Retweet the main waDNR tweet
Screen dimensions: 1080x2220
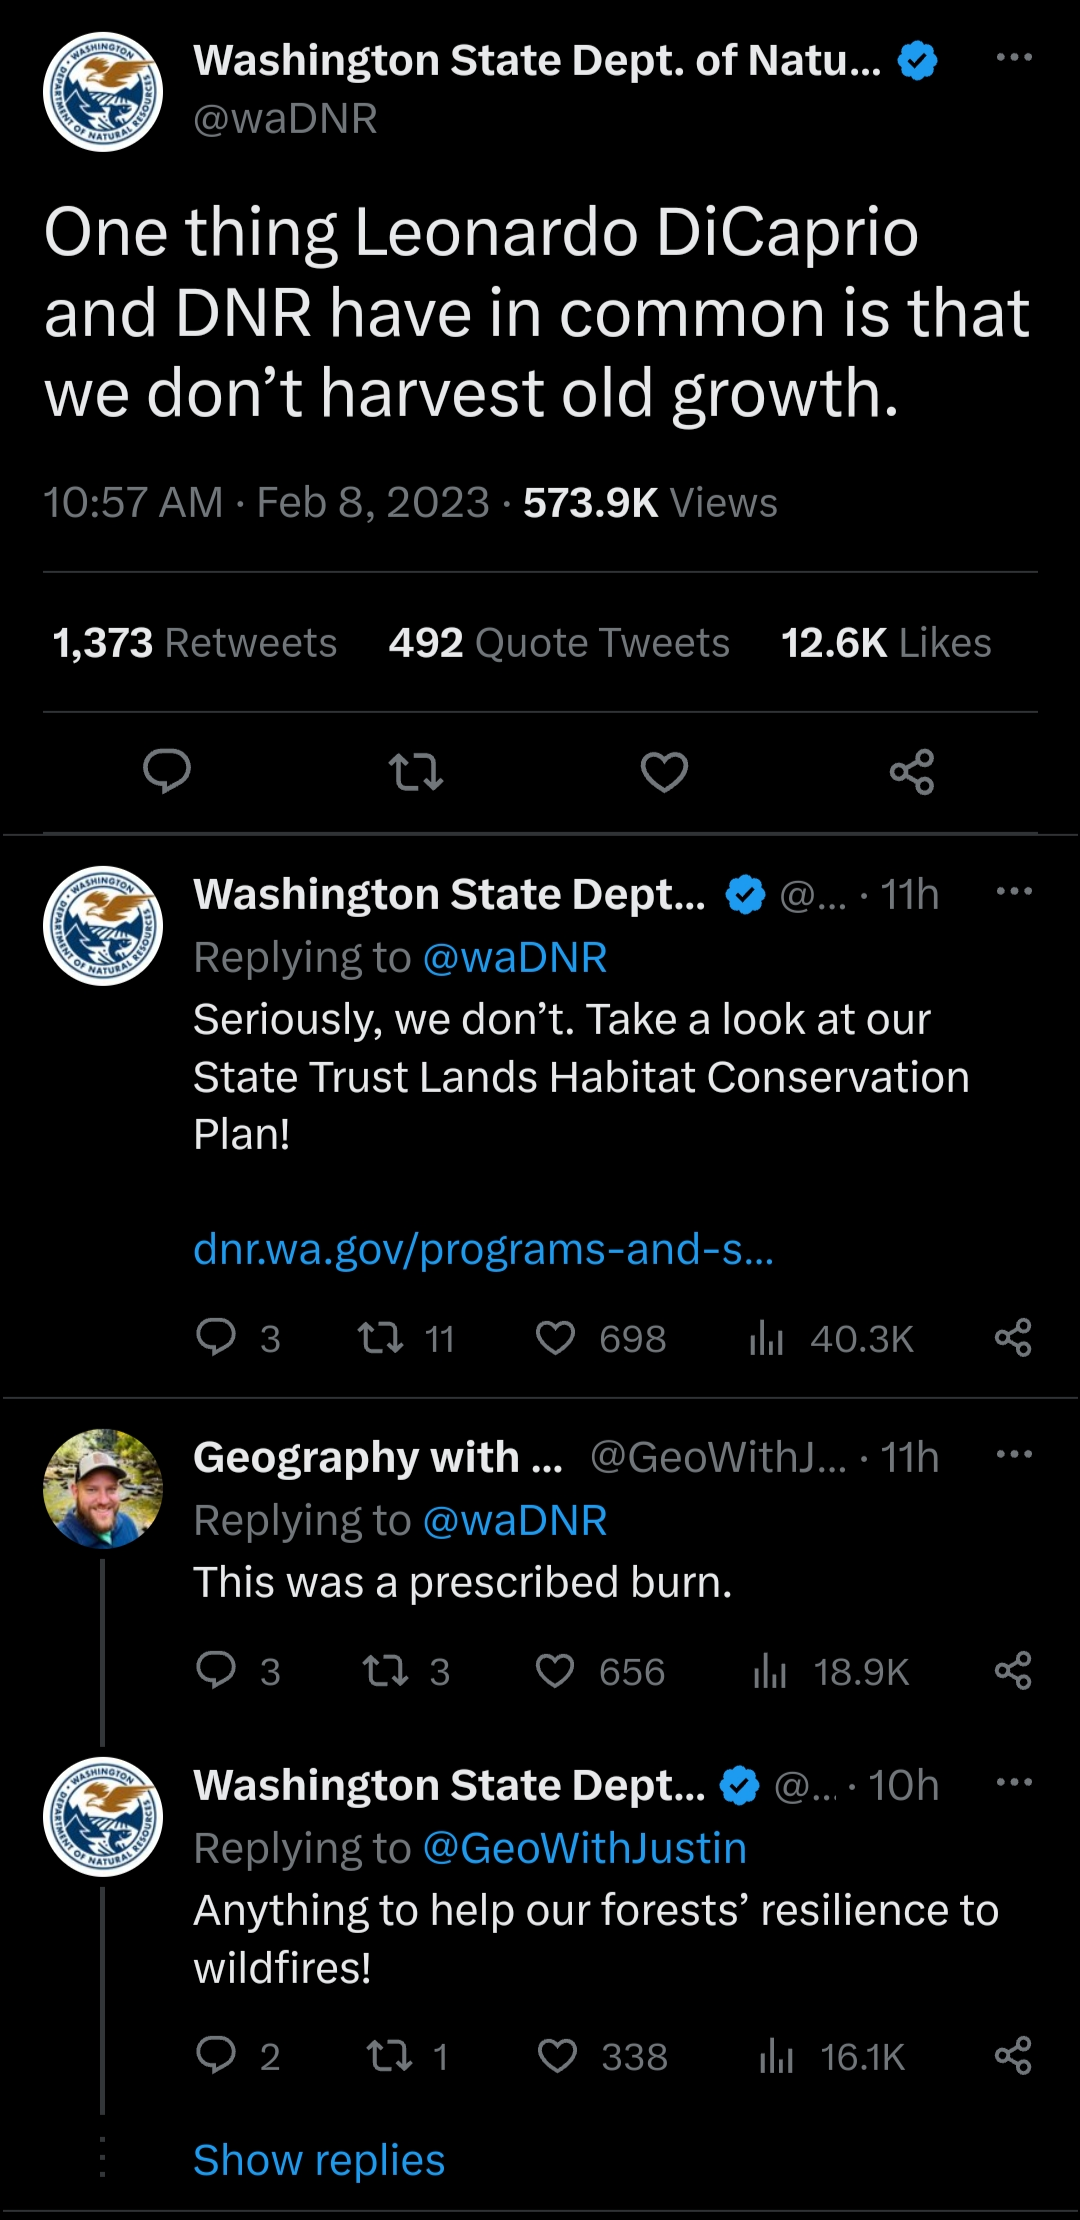point(415,771)
